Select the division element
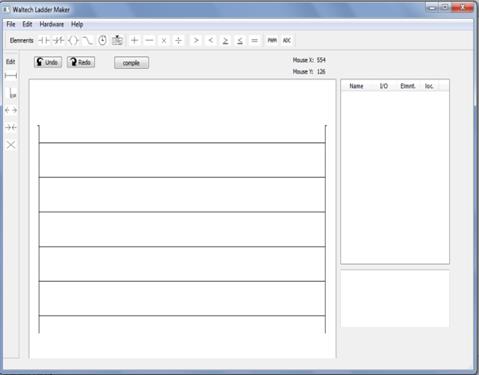The image size is (479, 375). click(x=178, y=41)
